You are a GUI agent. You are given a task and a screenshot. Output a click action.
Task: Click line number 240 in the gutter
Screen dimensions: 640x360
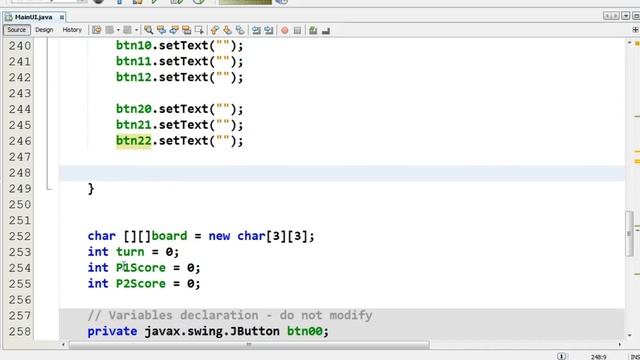[20, 46]
